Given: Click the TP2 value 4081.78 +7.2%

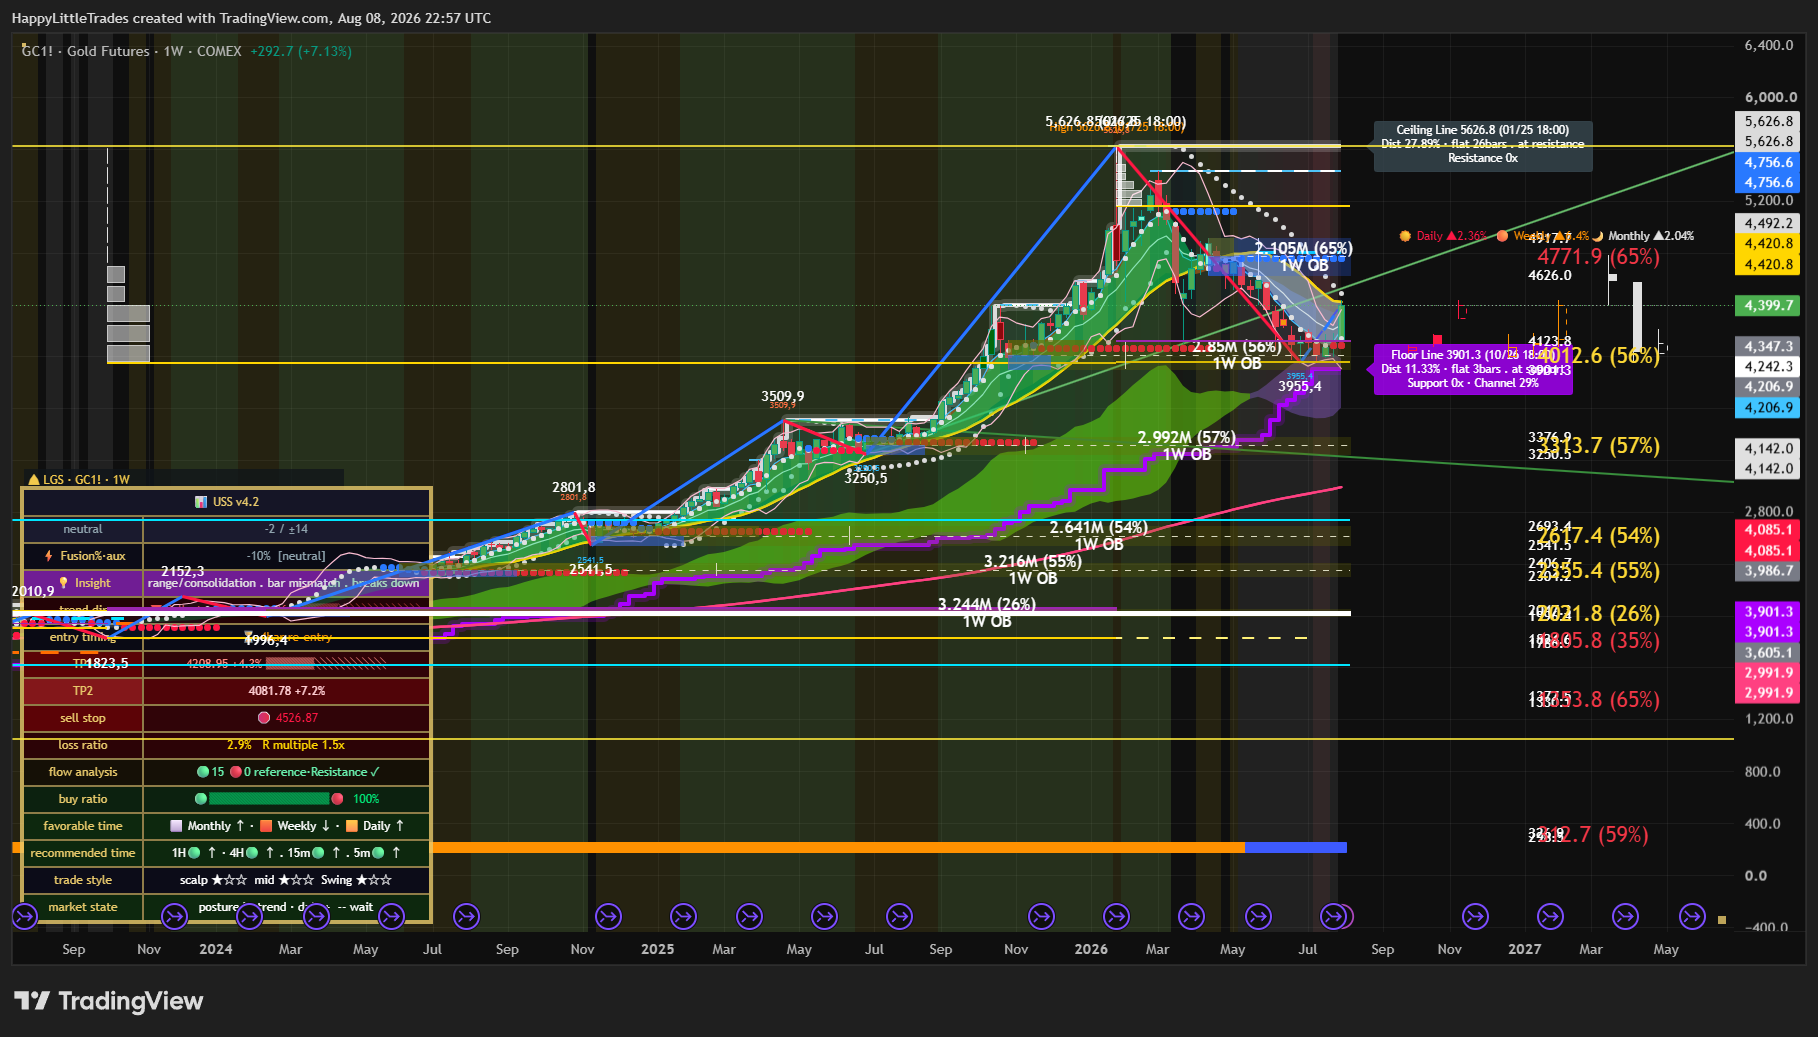Looking at the screenshot, I should tap(287, 691).
